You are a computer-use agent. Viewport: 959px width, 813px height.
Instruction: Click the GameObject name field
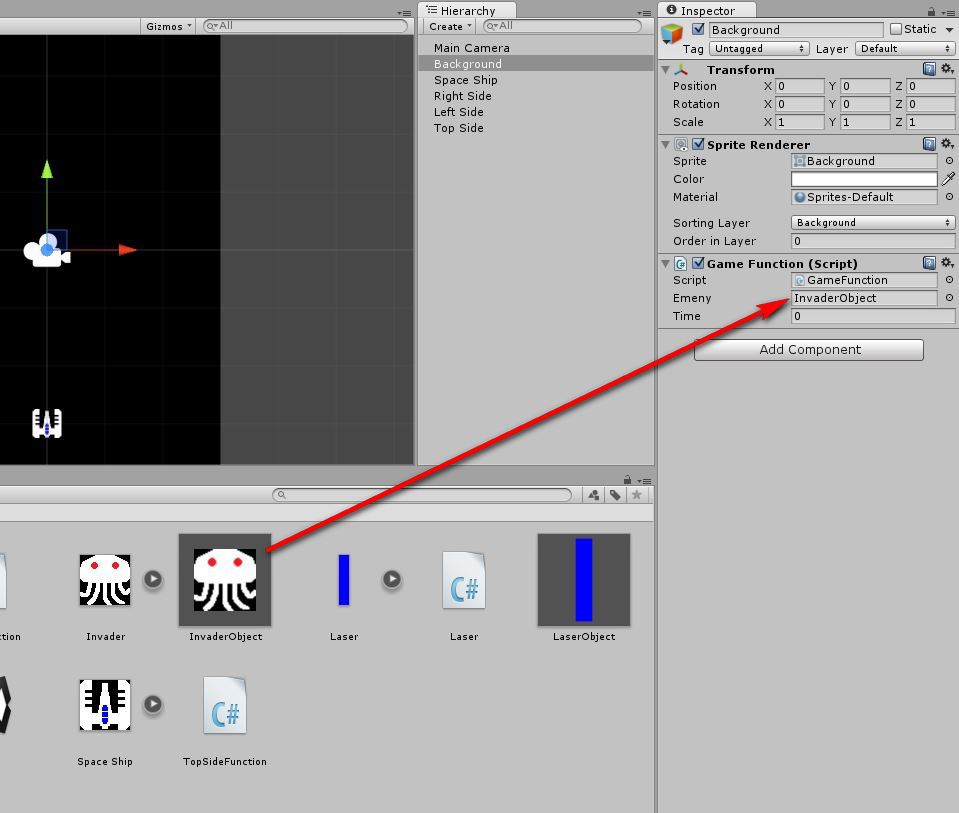click(796, 29)
